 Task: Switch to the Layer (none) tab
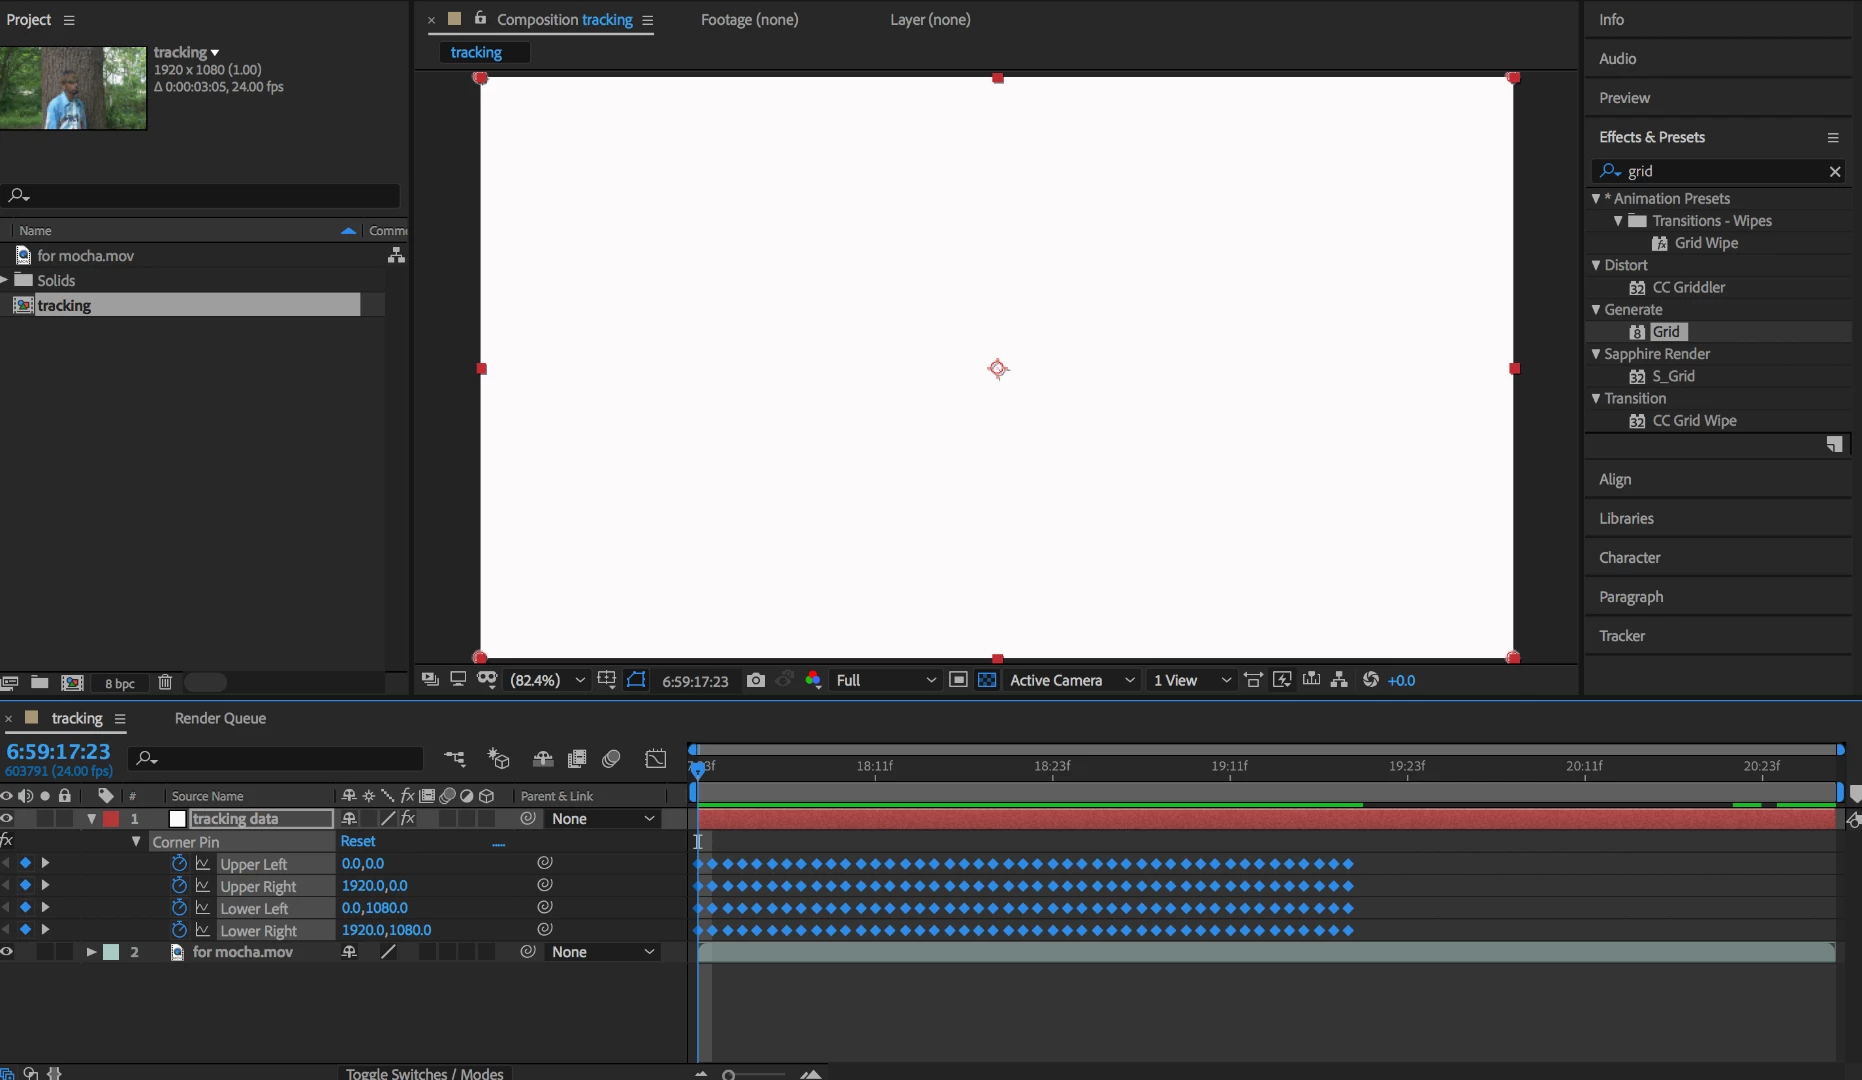[930, 20]
